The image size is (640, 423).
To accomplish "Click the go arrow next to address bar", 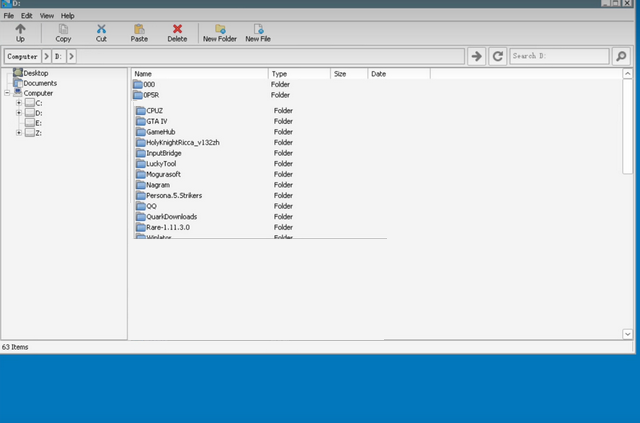I will point(476,57).
